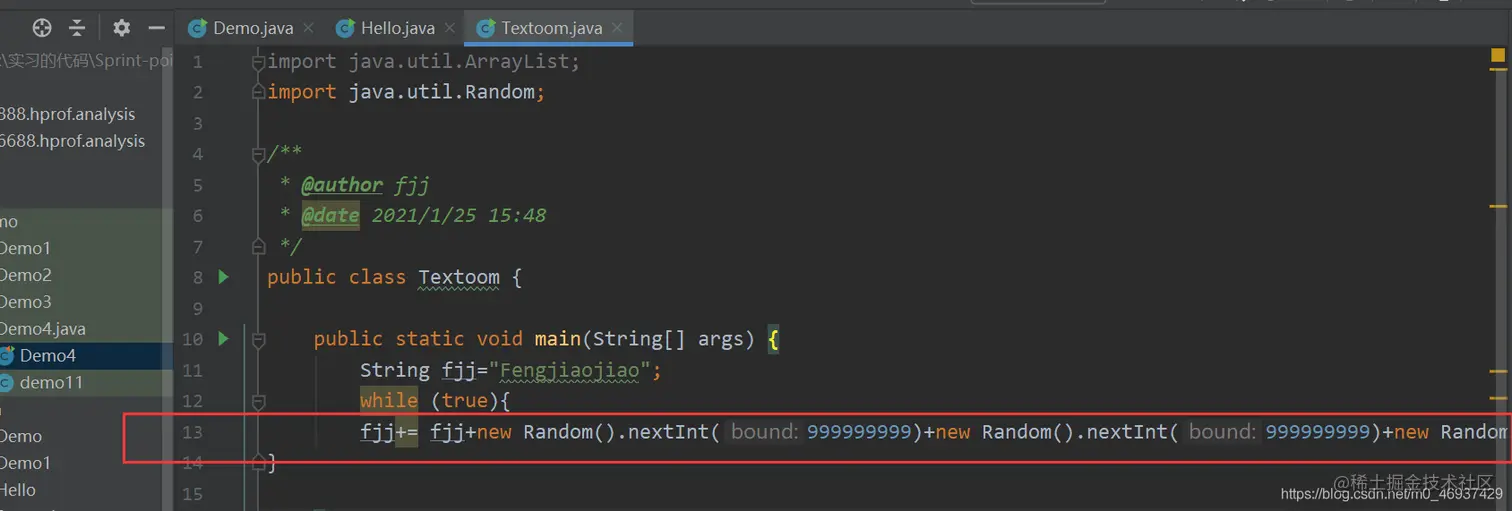Hide the project tool window
The width and height of the screenshot is (1512, 511).
pos(156,28)
